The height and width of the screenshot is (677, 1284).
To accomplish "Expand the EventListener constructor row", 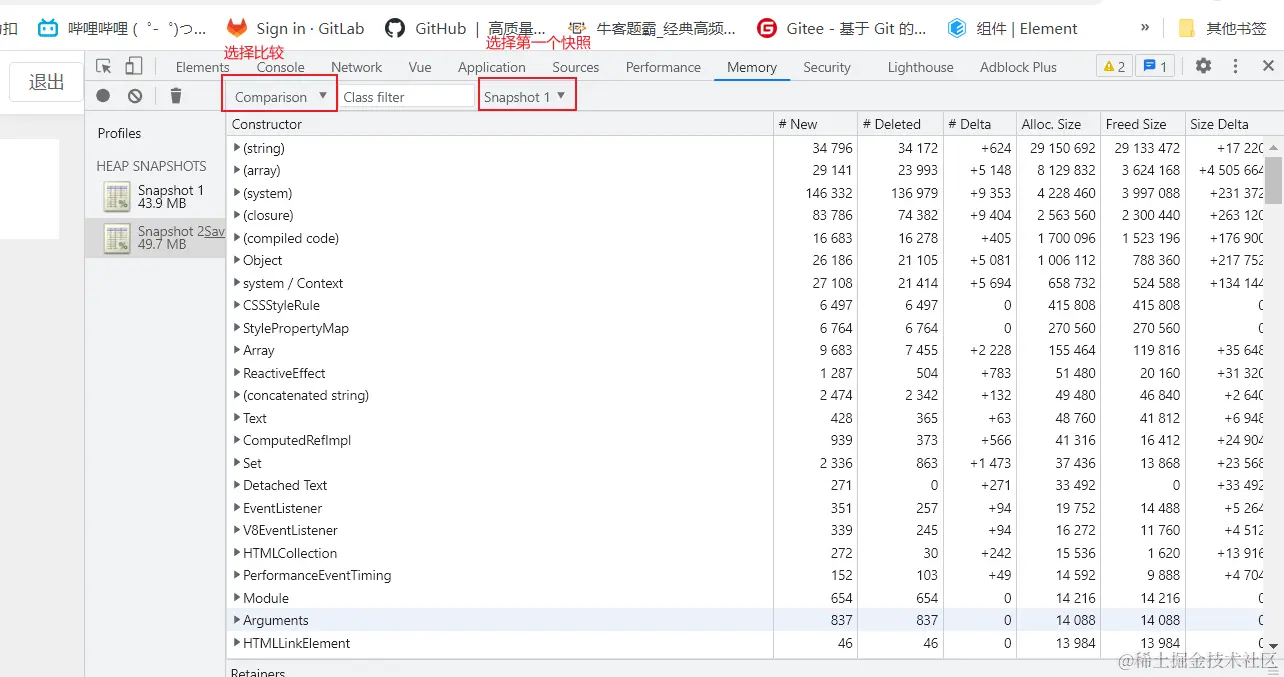I will (x=237, y=508).
